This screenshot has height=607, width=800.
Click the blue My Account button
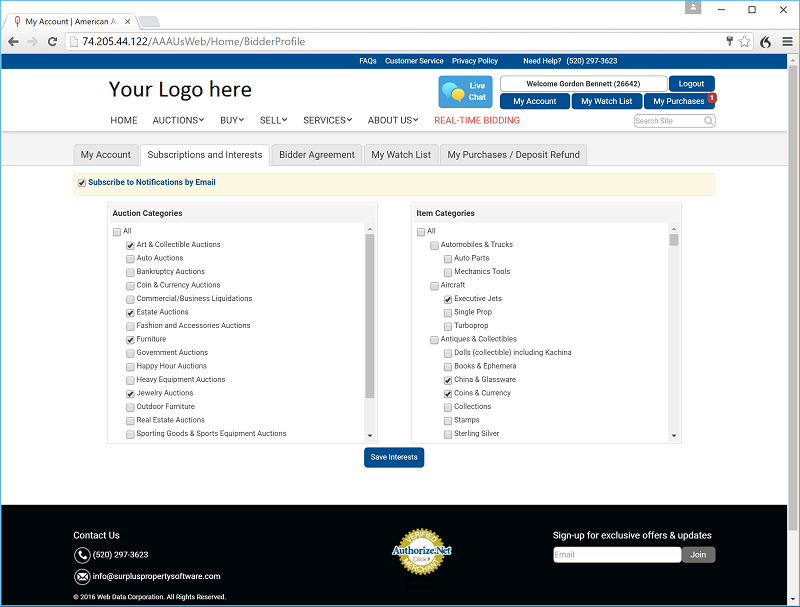point(535,101)
